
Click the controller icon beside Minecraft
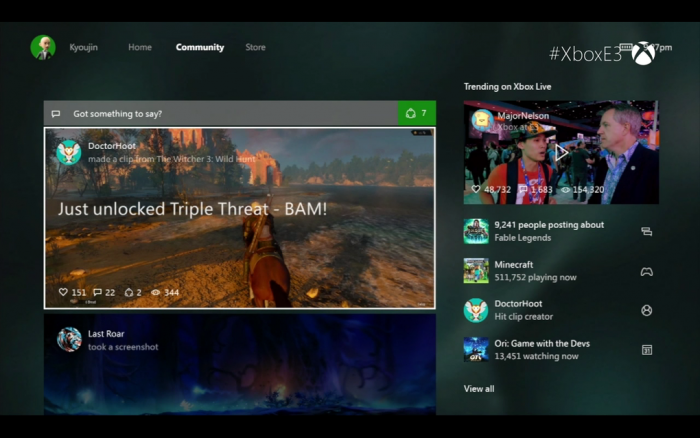pyautogui.click(x=647, y=271)
